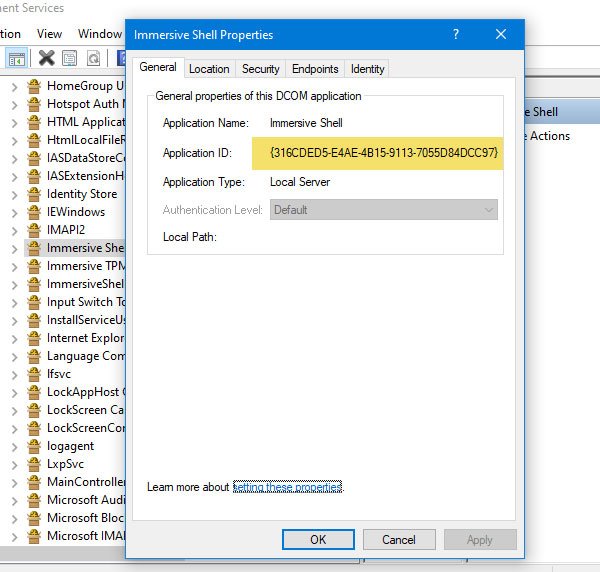Expand the Microsoft Bloc tree node
Image resolution: width=600 pixels, height=572 pixels.
[x=15, y=519]
